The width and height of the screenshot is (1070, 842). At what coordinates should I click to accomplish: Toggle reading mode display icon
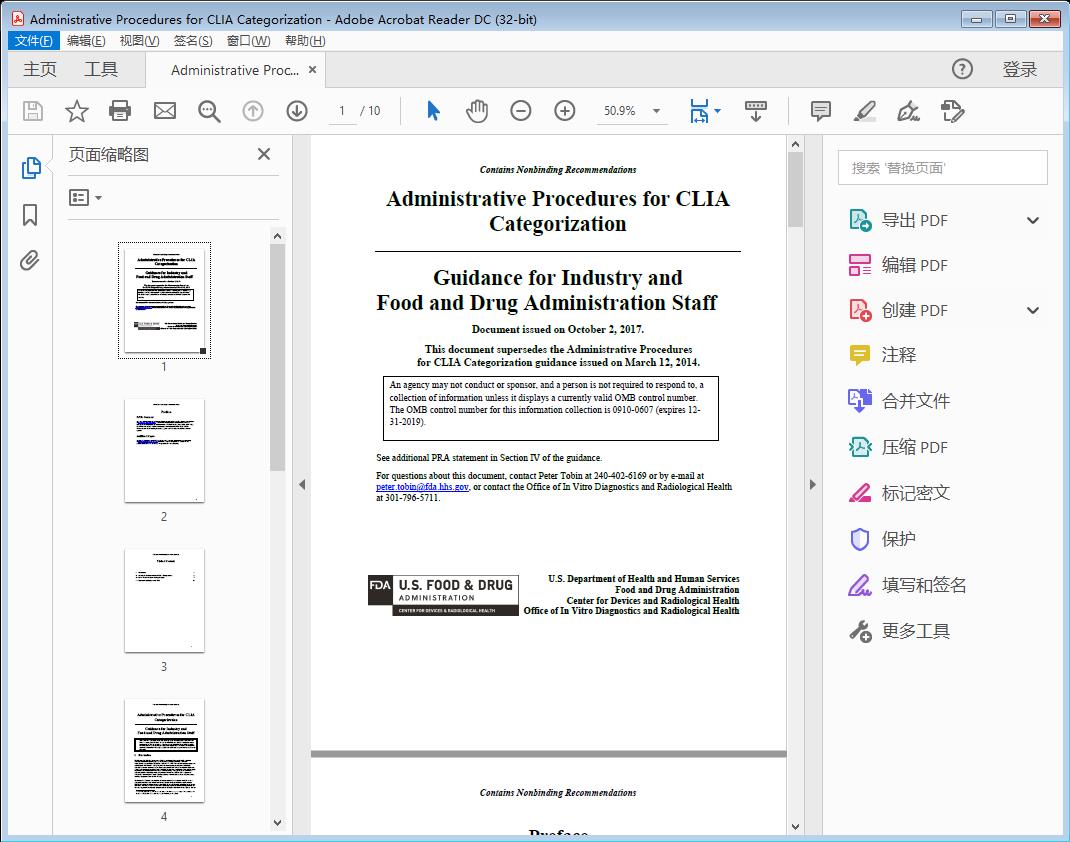755,111
